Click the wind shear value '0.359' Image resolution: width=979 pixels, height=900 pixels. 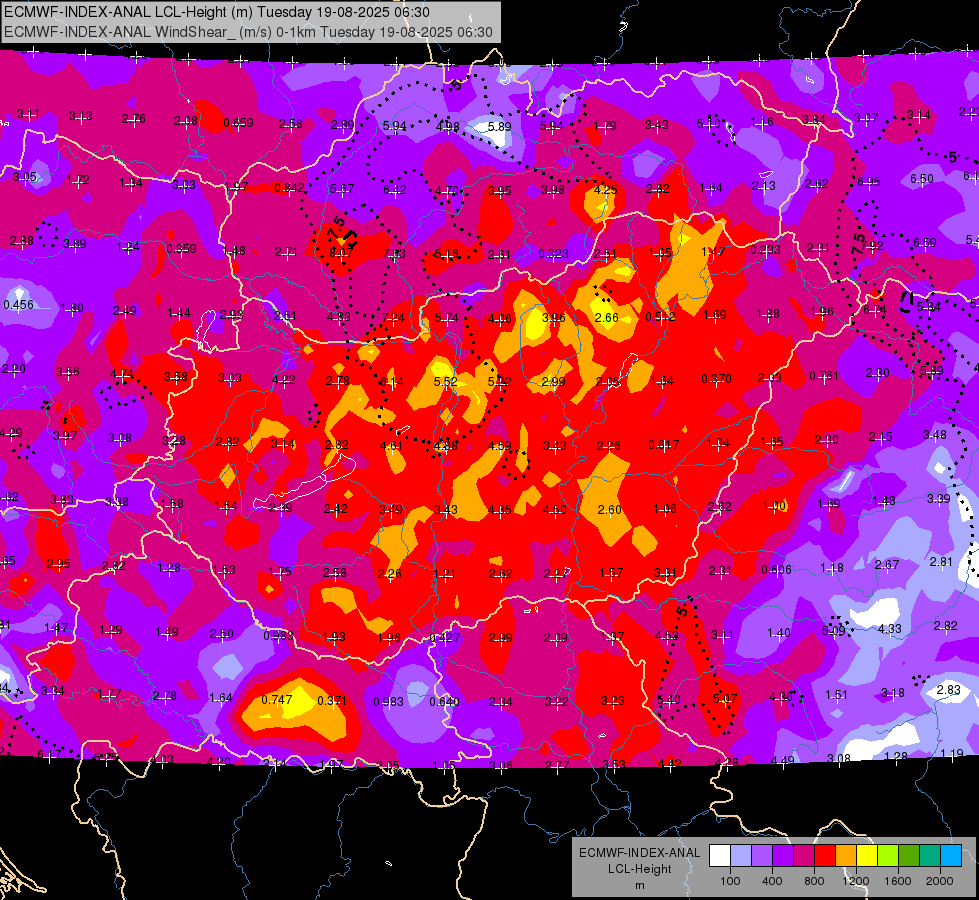182,249
